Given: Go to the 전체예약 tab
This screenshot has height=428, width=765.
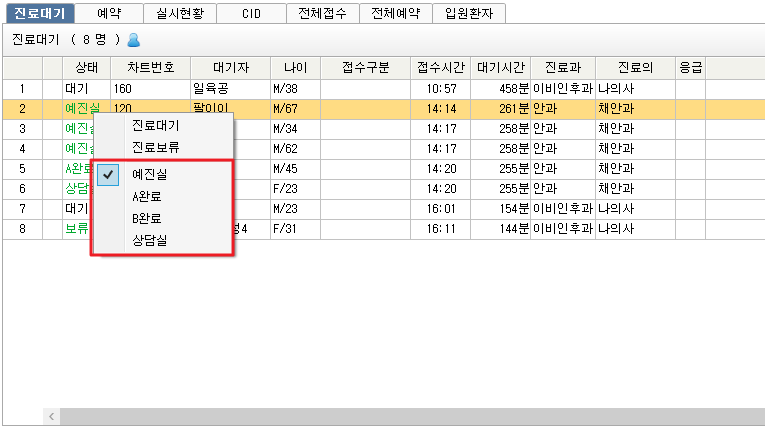Looking at the screenshot, I should (394, 13).
